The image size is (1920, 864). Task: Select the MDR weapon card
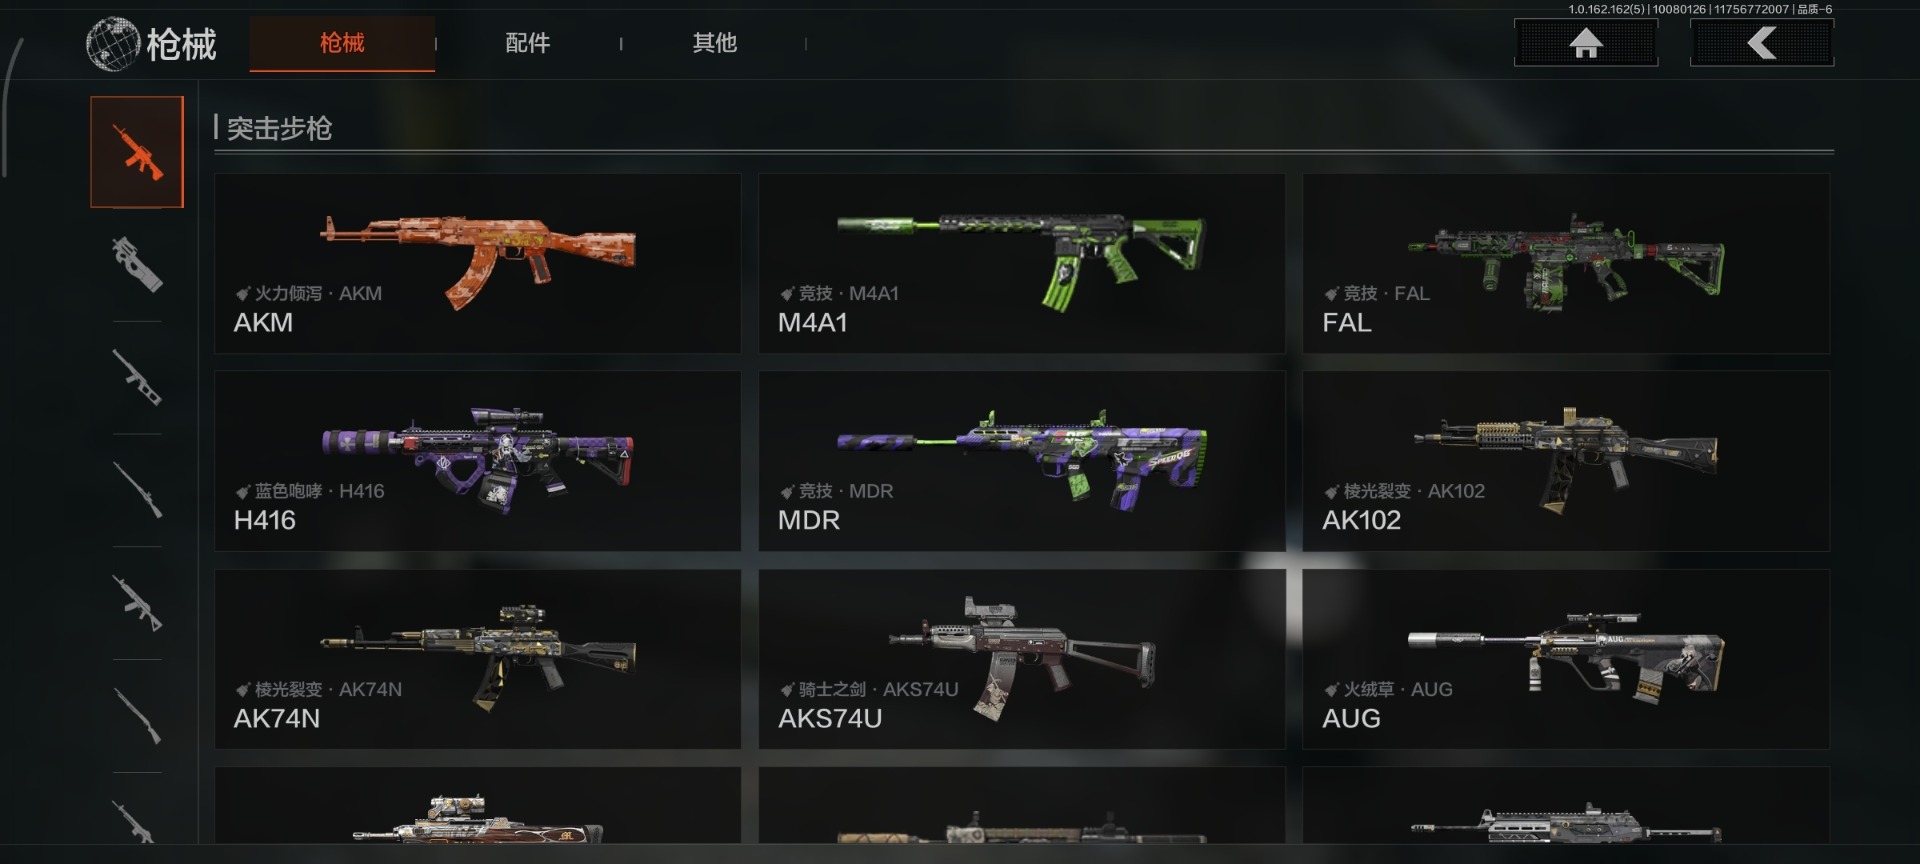(1022, 461)
